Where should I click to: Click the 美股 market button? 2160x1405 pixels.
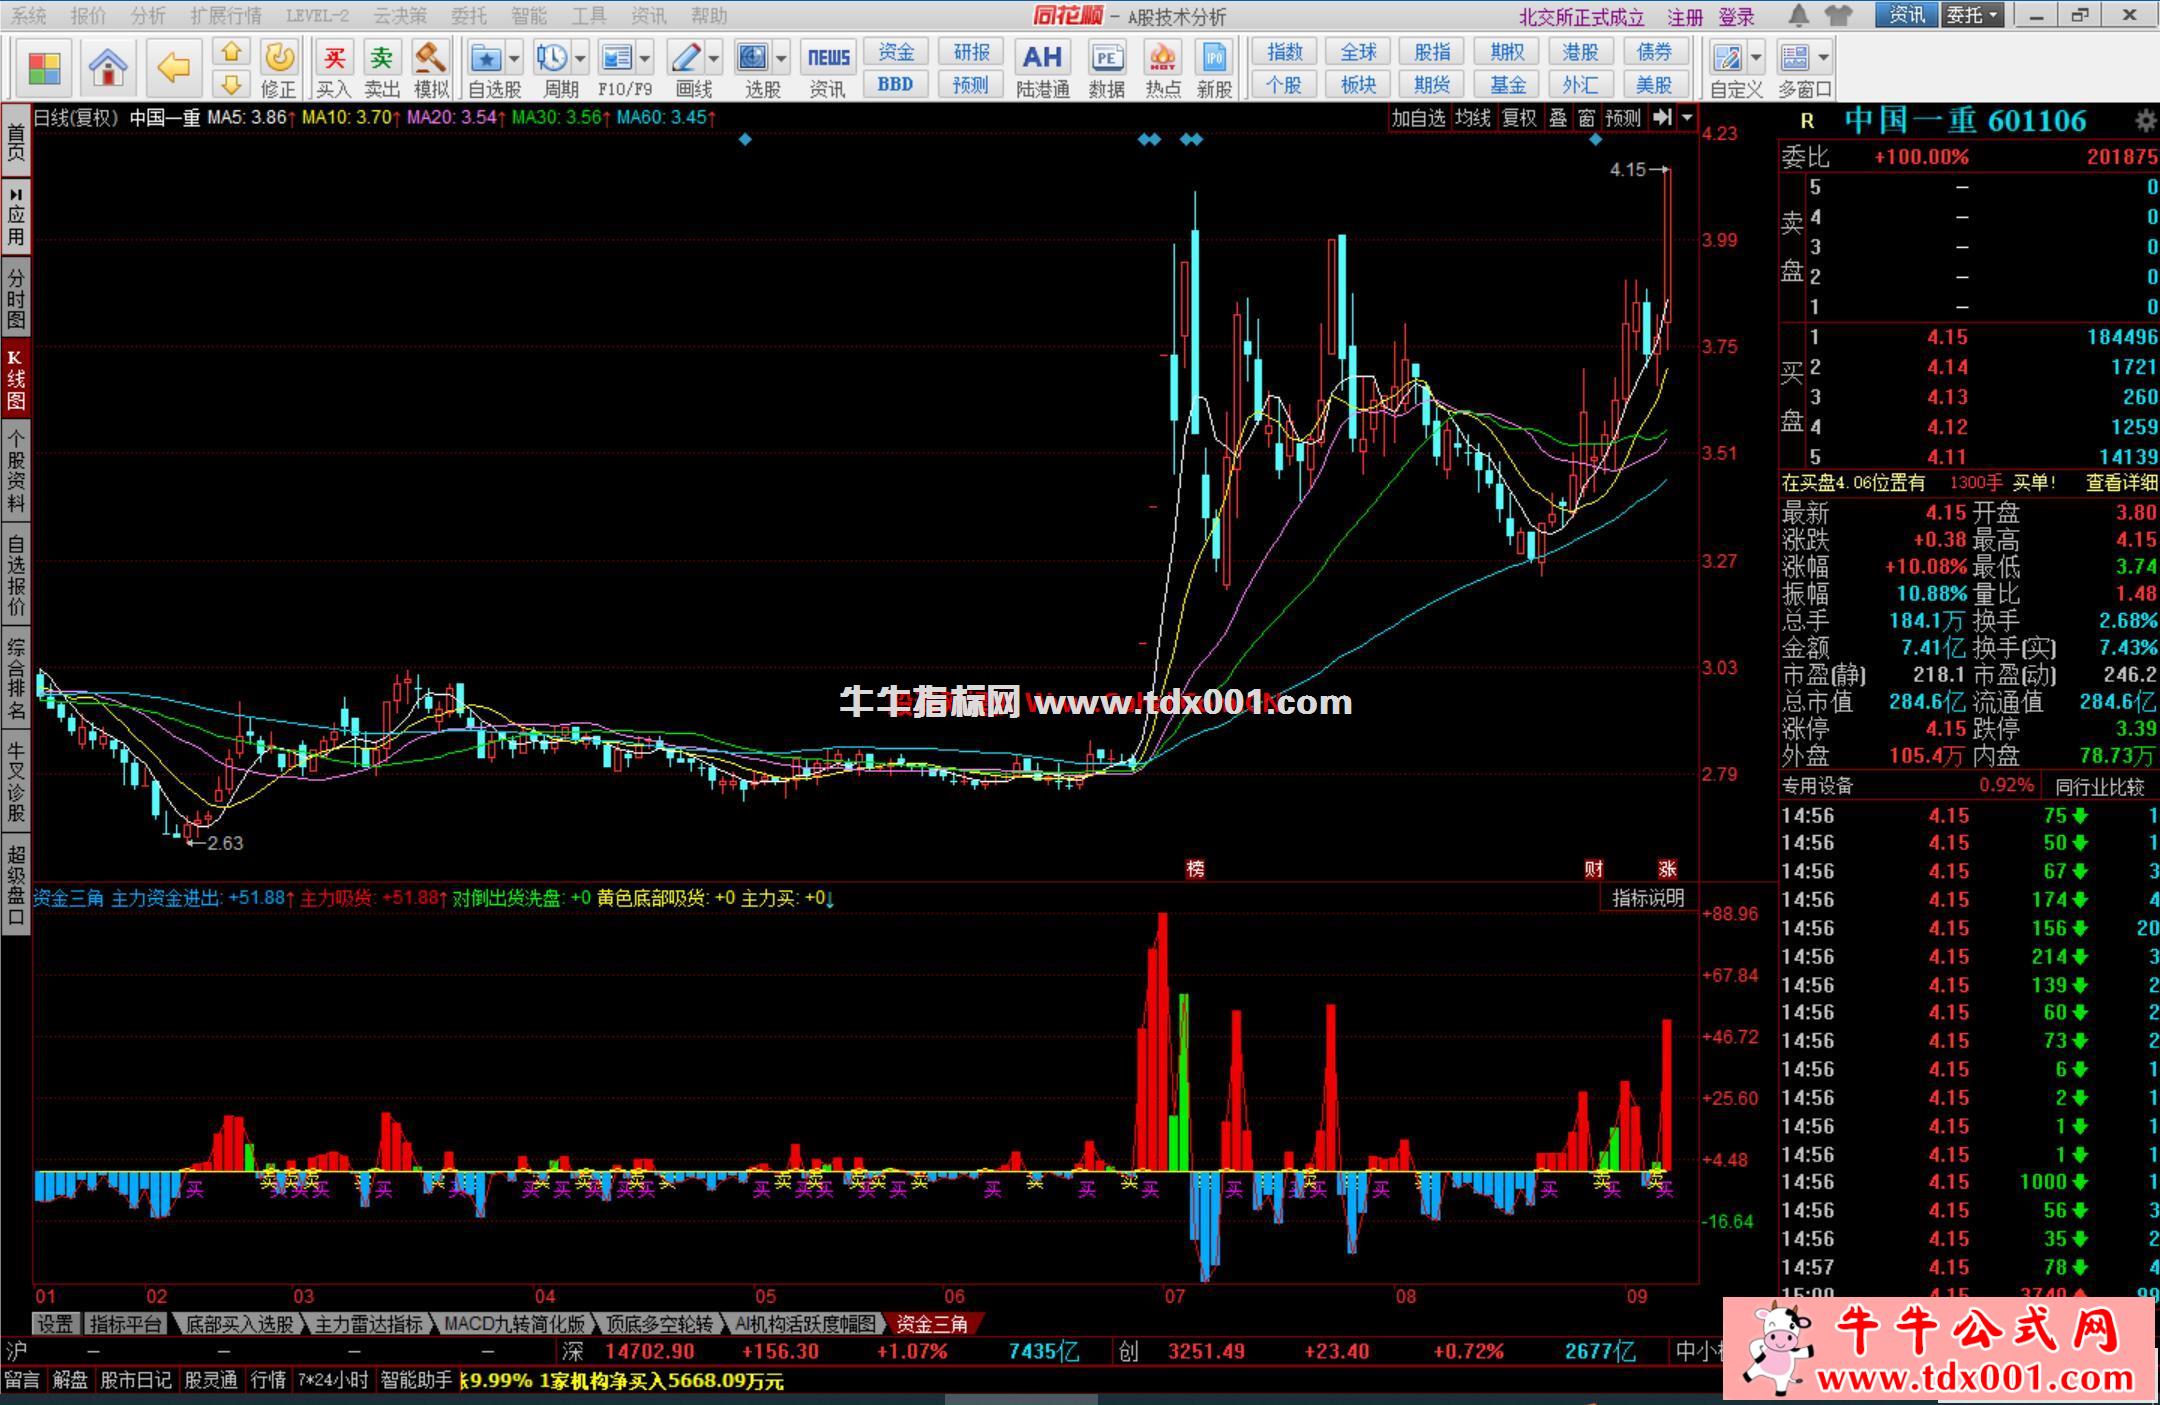1654,85
